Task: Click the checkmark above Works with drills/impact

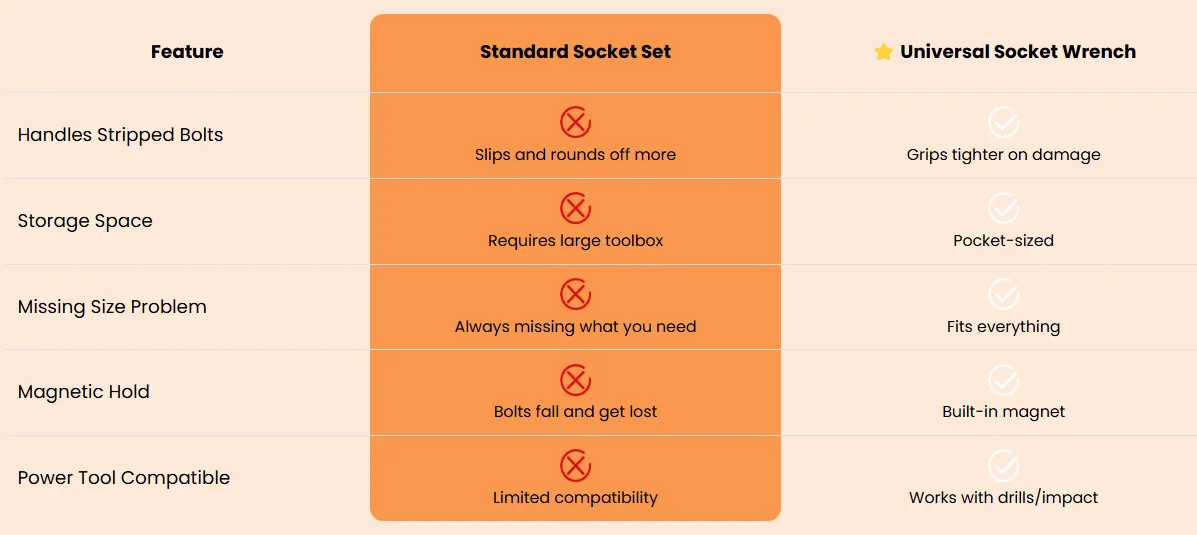Action: (x=1003, y=466)
